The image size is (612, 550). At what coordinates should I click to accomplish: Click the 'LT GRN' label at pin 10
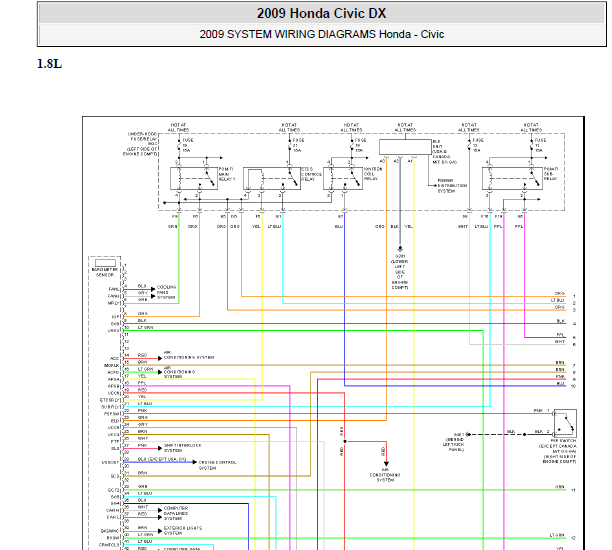tap(145, 328)
